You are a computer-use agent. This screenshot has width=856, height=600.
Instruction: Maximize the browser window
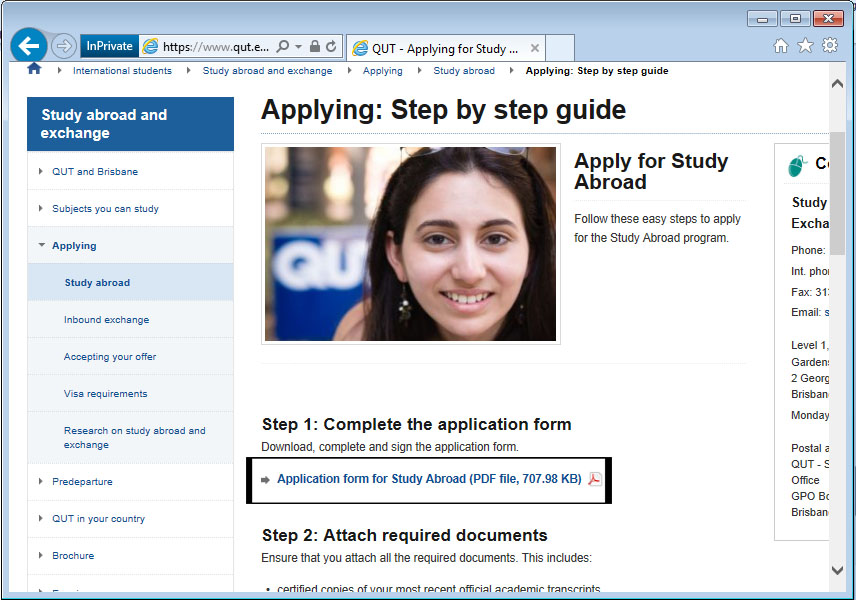pos(795,19)
